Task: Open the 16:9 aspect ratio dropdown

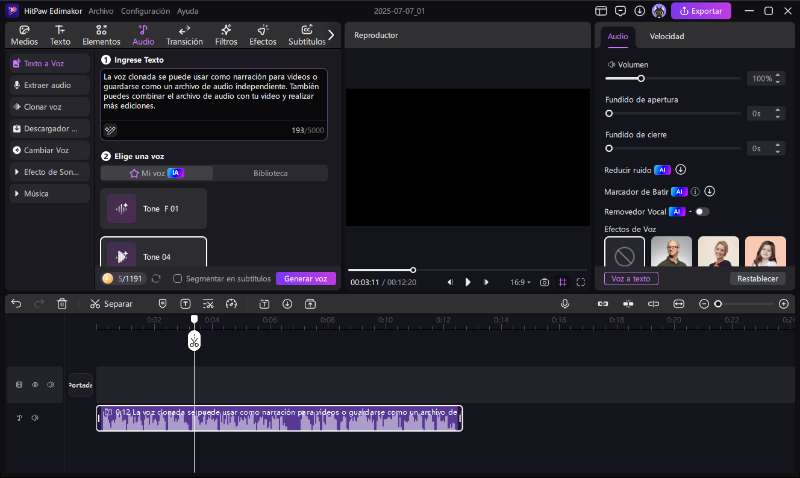Action: pos(520,282)
